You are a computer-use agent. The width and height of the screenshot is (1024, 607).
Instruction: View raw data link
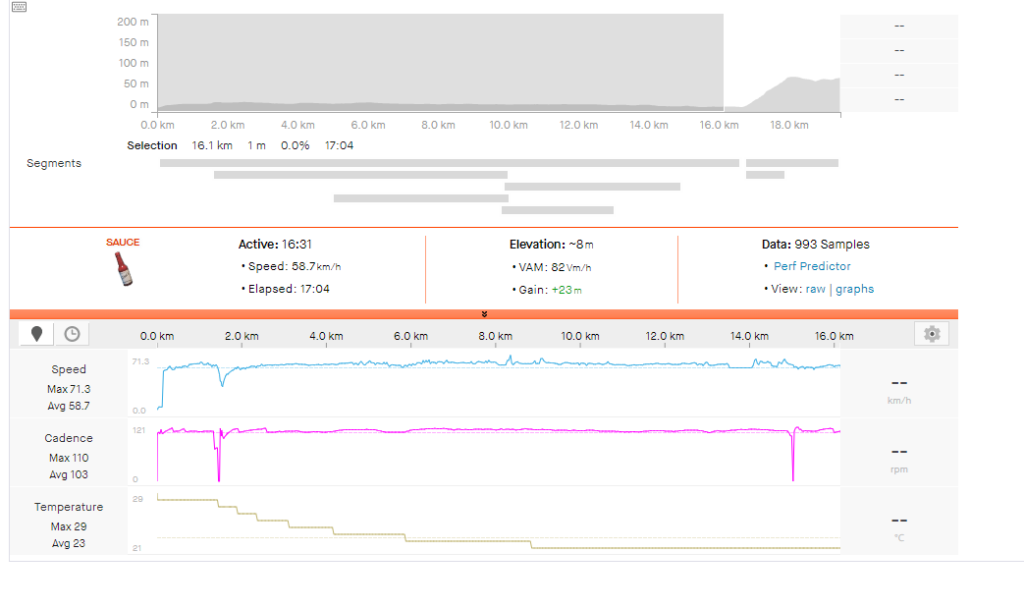click(815, 289)
